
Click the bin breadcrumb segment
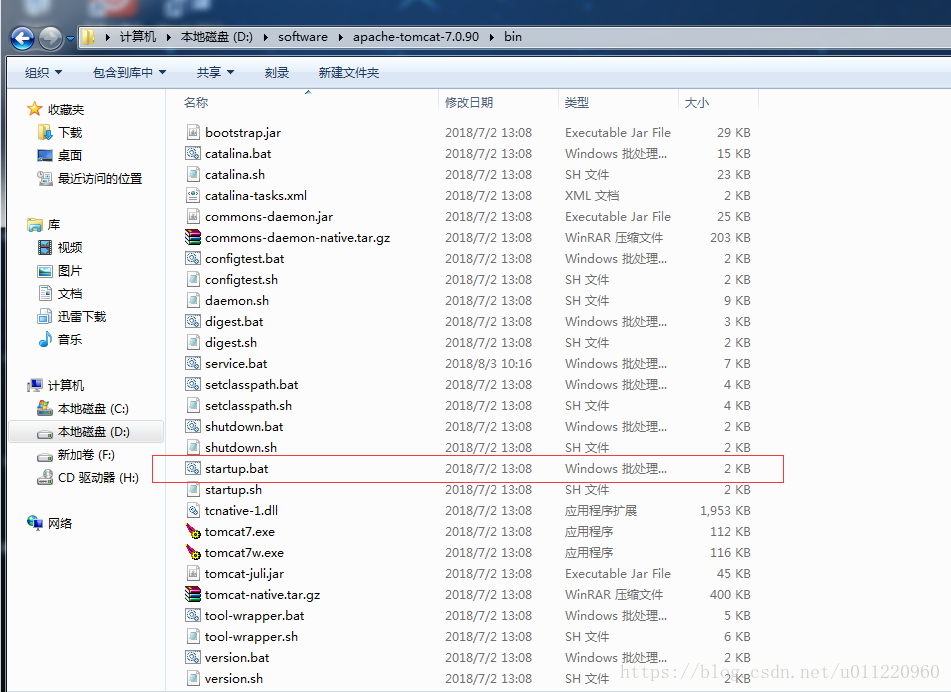click(512, 37)
